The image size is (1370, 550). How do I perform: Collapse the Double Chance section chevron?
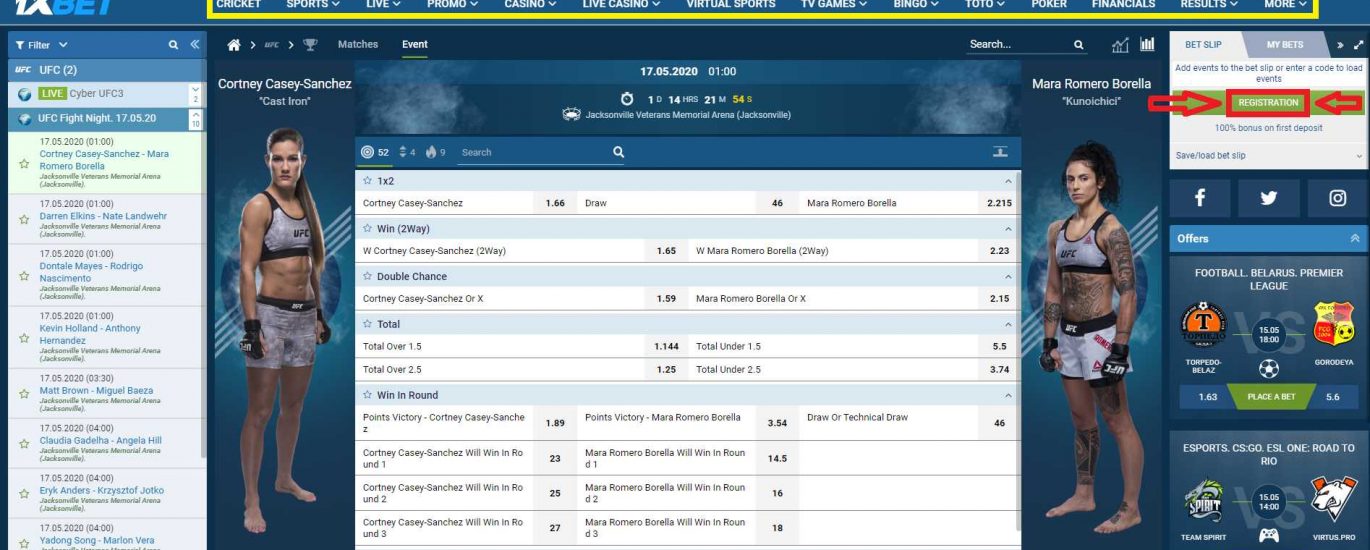(1008, 276)
